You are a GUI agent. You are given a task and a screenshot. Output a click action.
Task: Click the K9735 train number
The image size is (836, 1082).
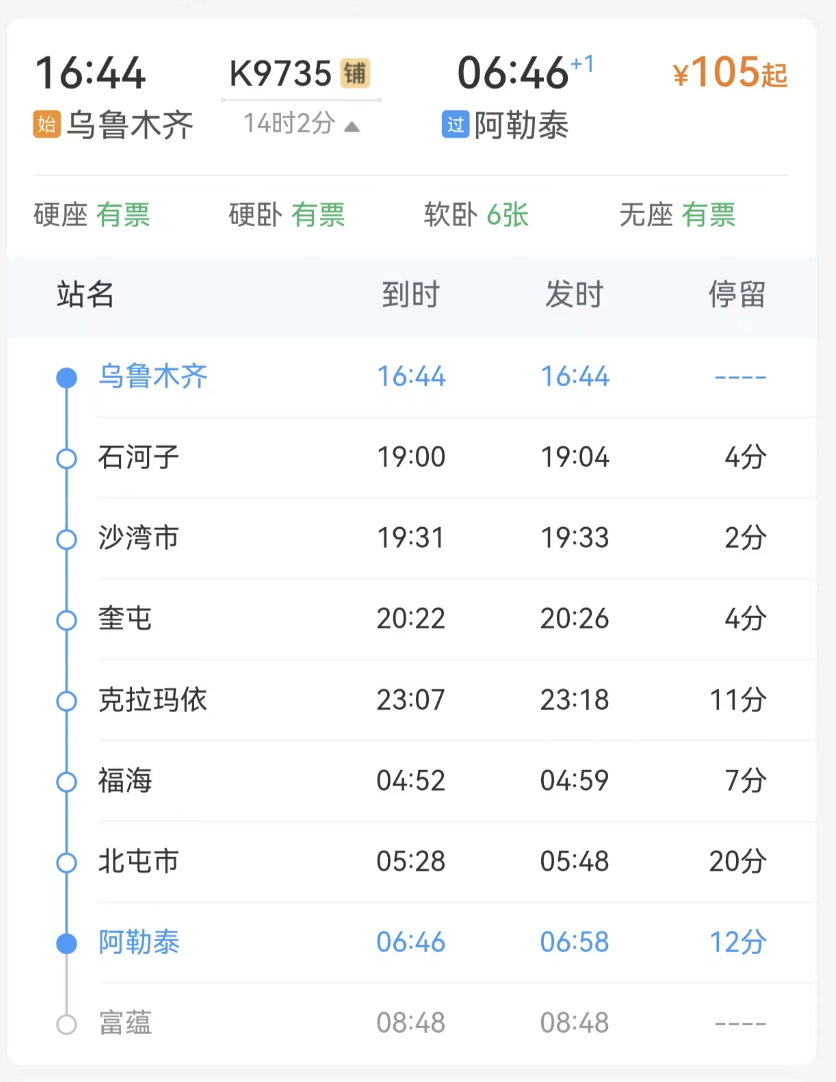click(280, 73)
